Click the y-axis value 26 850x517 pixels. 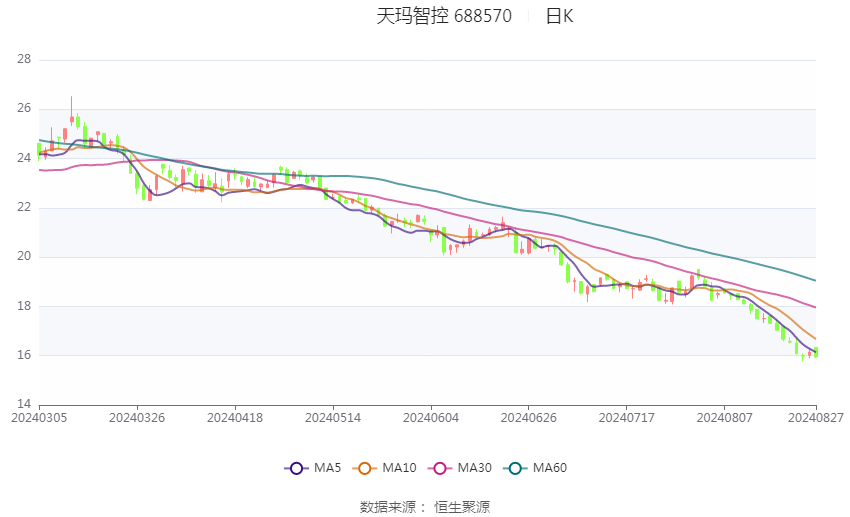point(24,108)
